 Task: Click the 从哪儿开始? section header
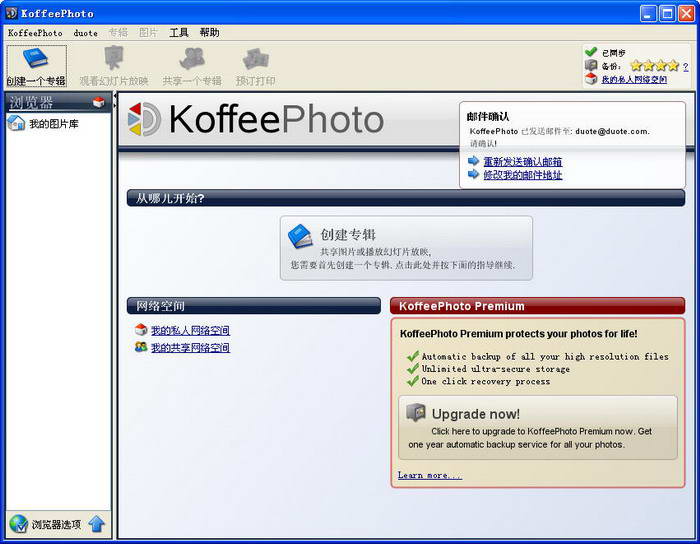click(x=406, y=198)
